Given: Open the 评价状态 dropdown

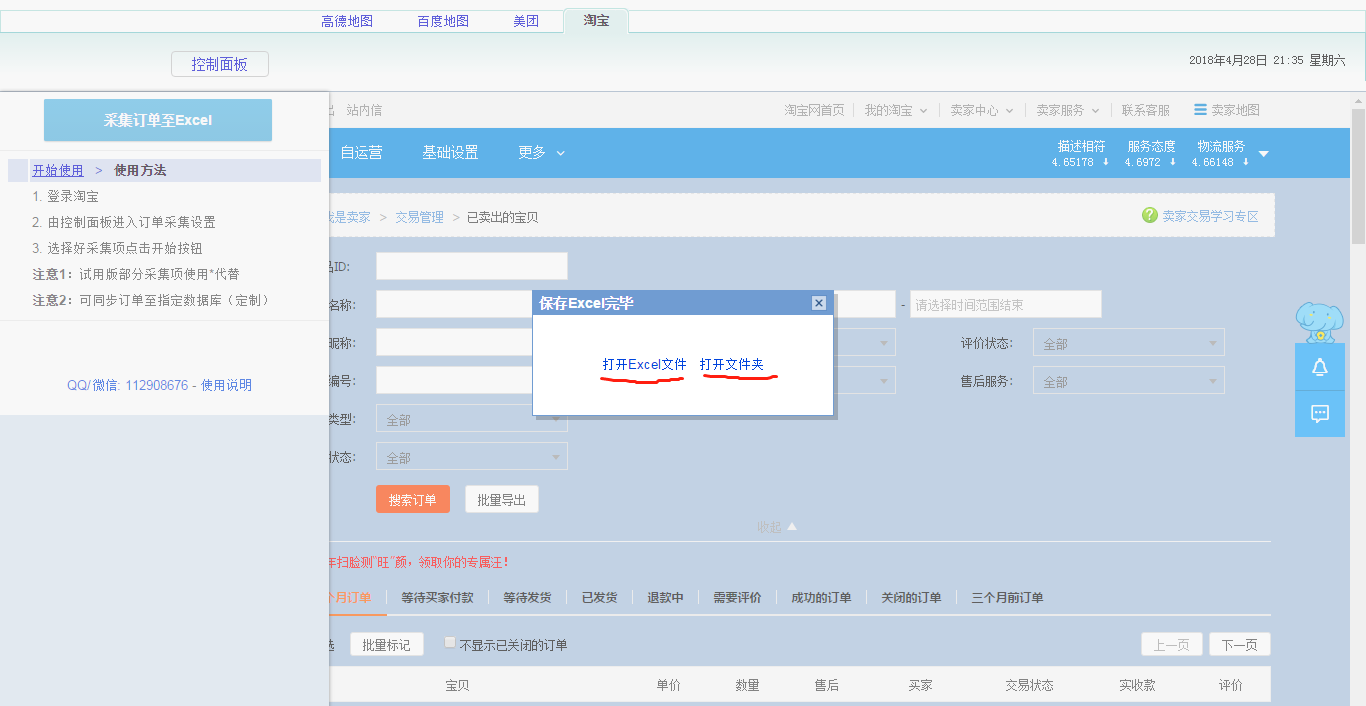Looking at the screenshot, I should (x=1129, y=343).
